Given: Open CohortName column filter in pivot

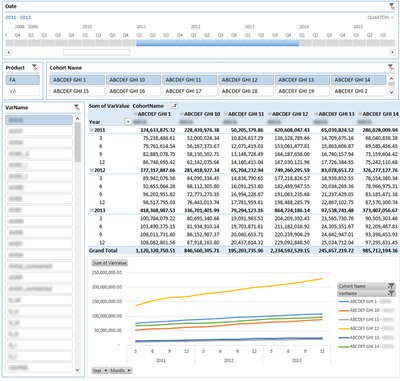Looking at the screenshot, I should coord(174,106).
